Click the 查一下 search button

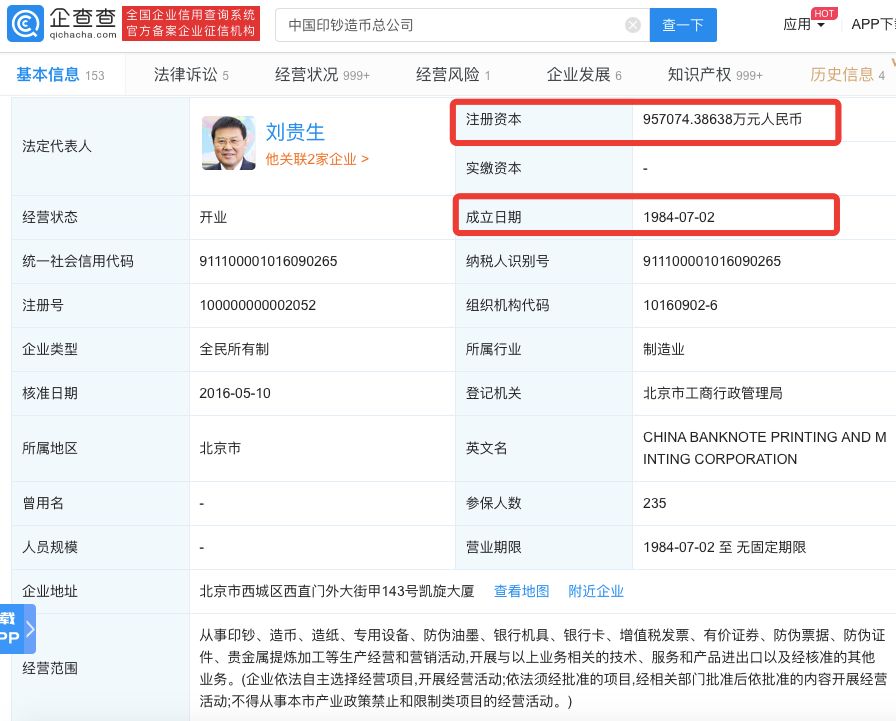tap(684, 24)
